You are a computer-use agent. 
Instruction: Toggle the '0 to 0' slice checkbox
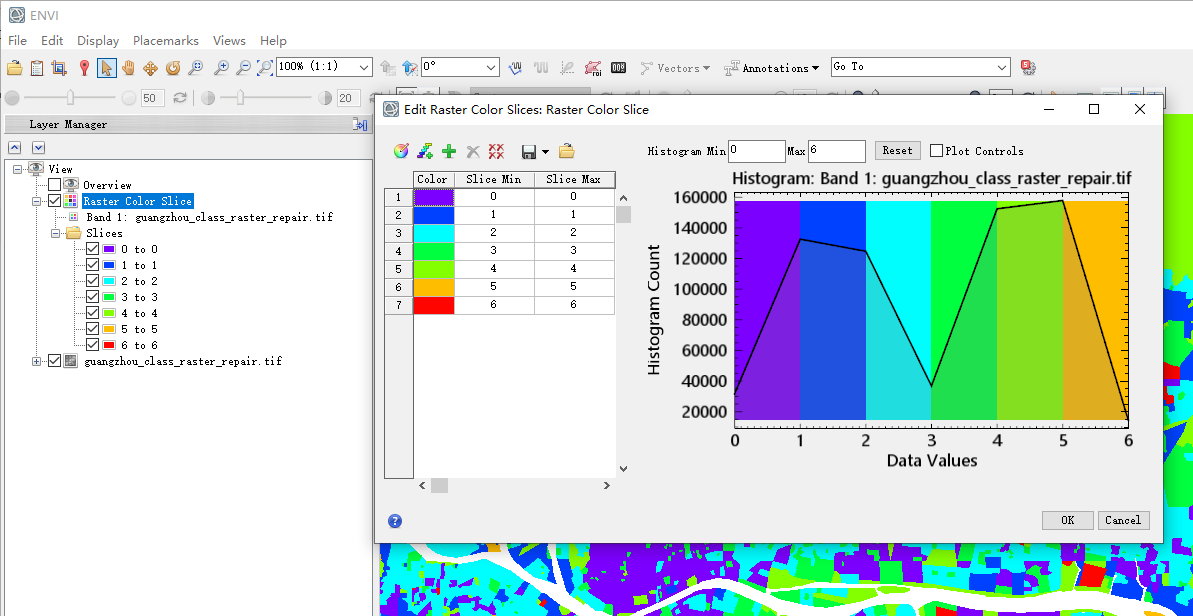(x=92, y=249)
